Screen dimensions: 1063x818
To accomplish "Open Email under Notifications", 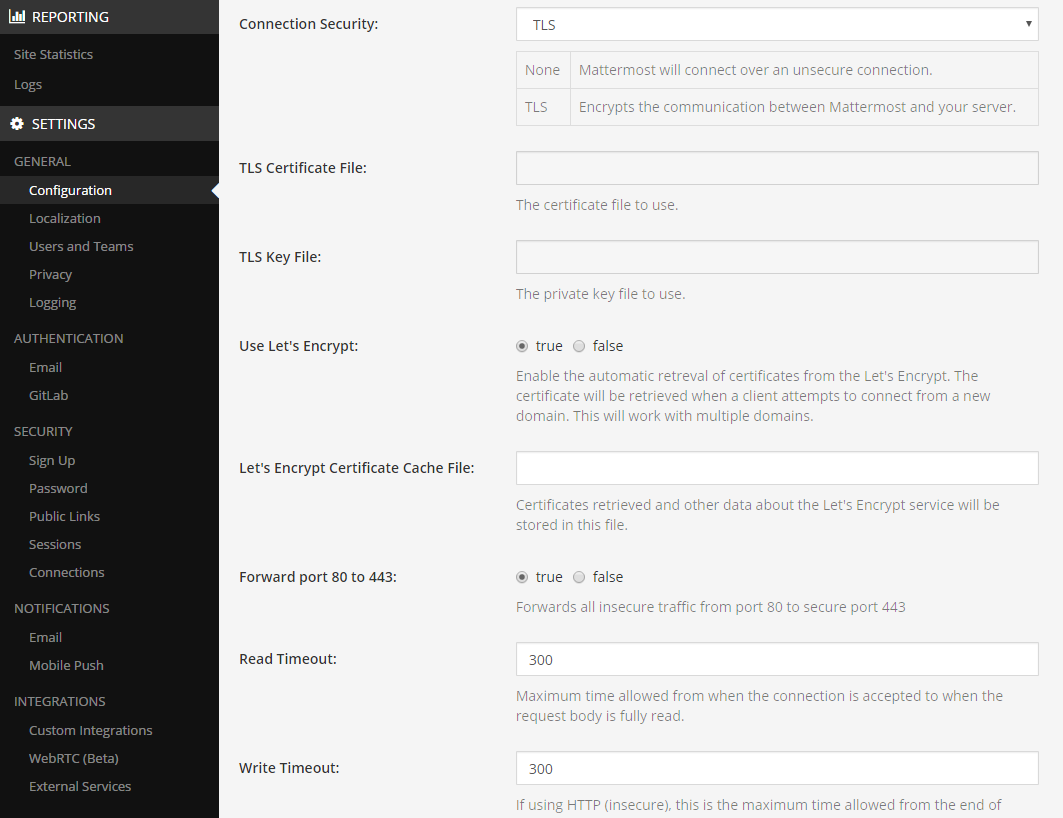I will [45, 637].
